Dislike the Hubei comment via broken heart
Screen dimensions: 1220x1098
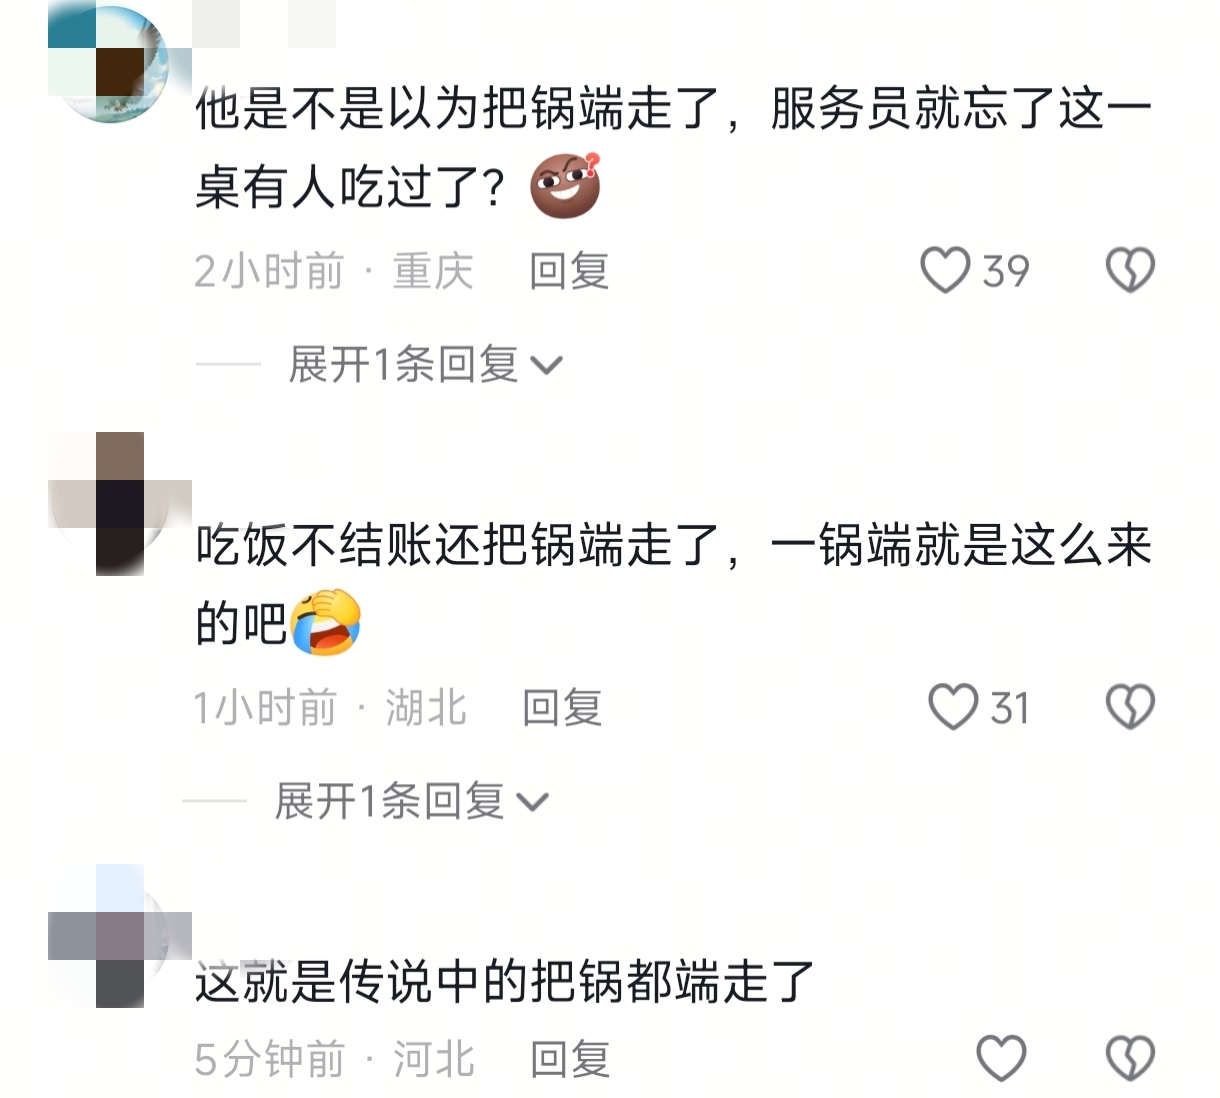point(1130,707)
